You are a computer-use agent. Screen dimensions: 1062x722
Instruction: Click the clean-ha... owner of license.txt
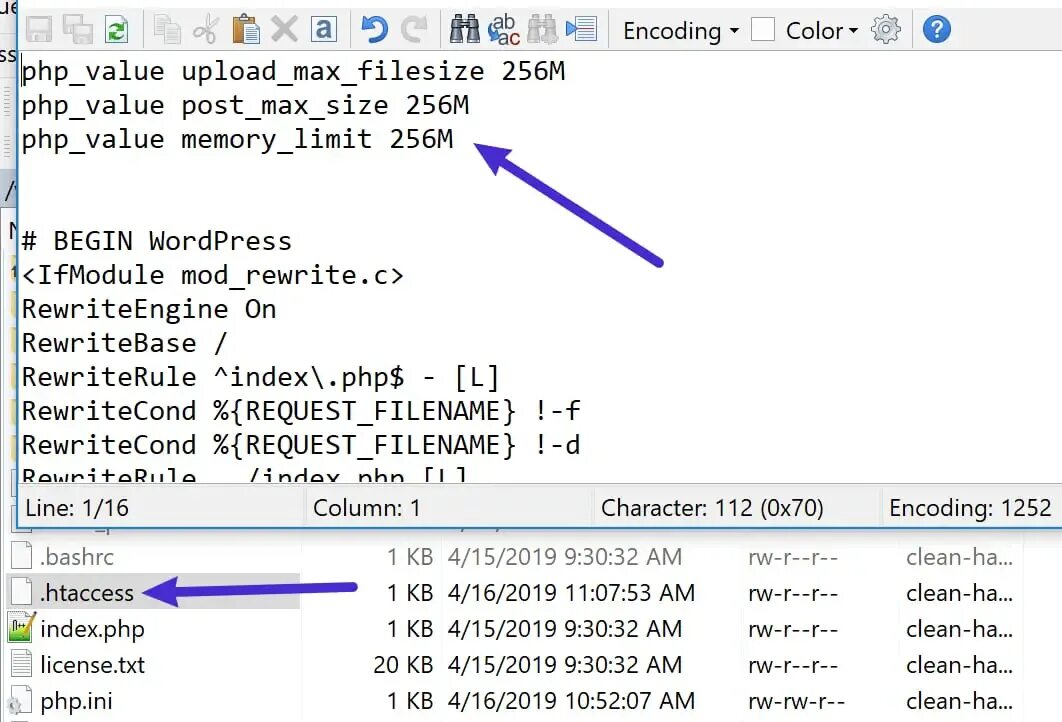[x=959, y=665]
